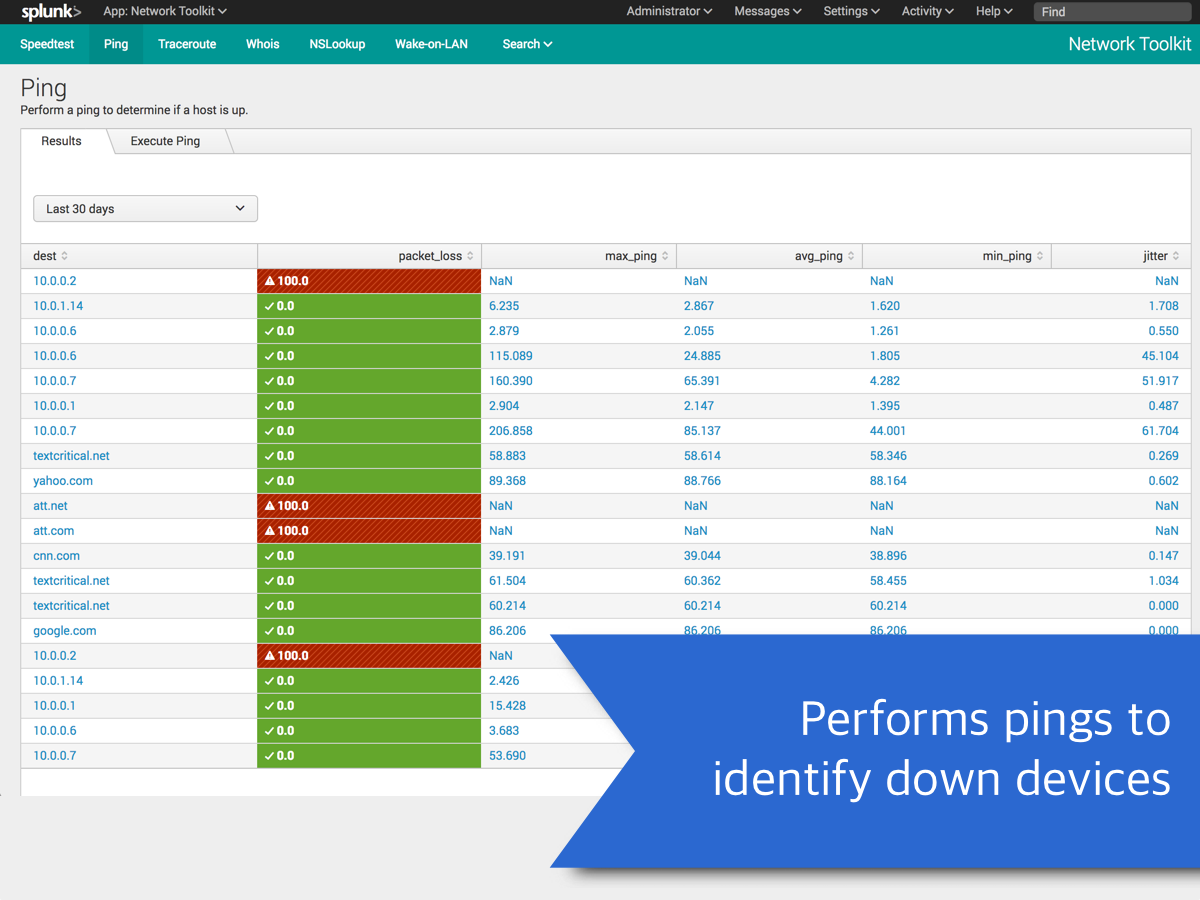Click the avg_ping value 88.766
Image resolution: width=1200 pixels, height=900 pixels.
702,481
